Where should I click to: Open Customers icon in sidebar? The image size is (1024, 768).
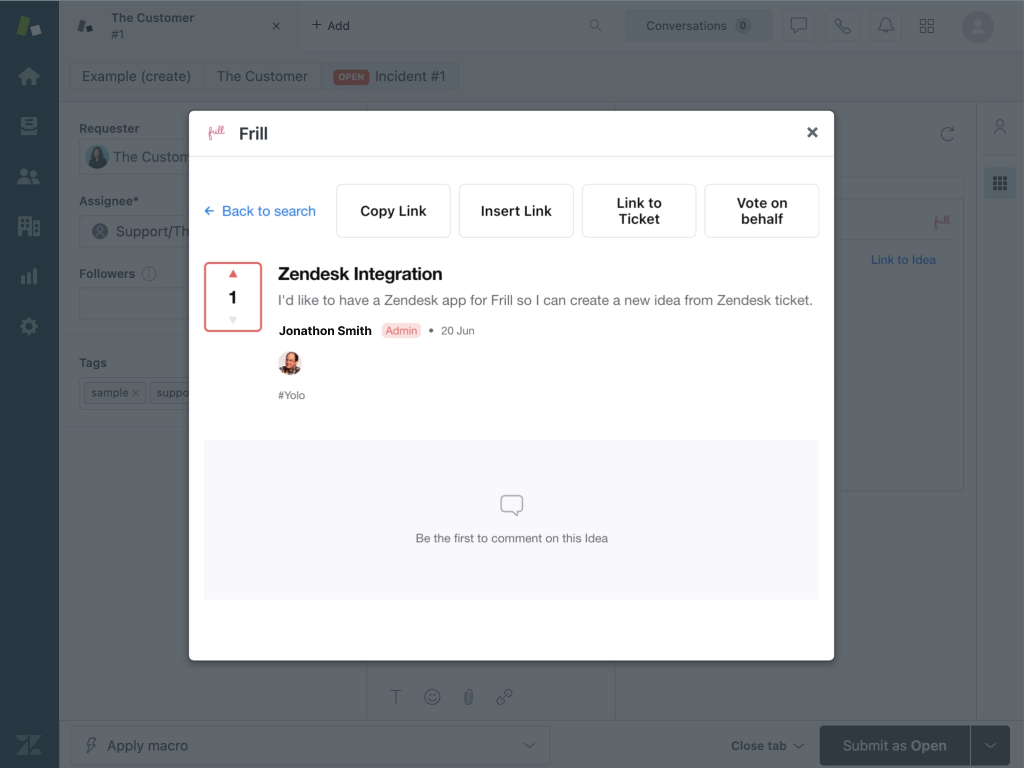[29, 176]
